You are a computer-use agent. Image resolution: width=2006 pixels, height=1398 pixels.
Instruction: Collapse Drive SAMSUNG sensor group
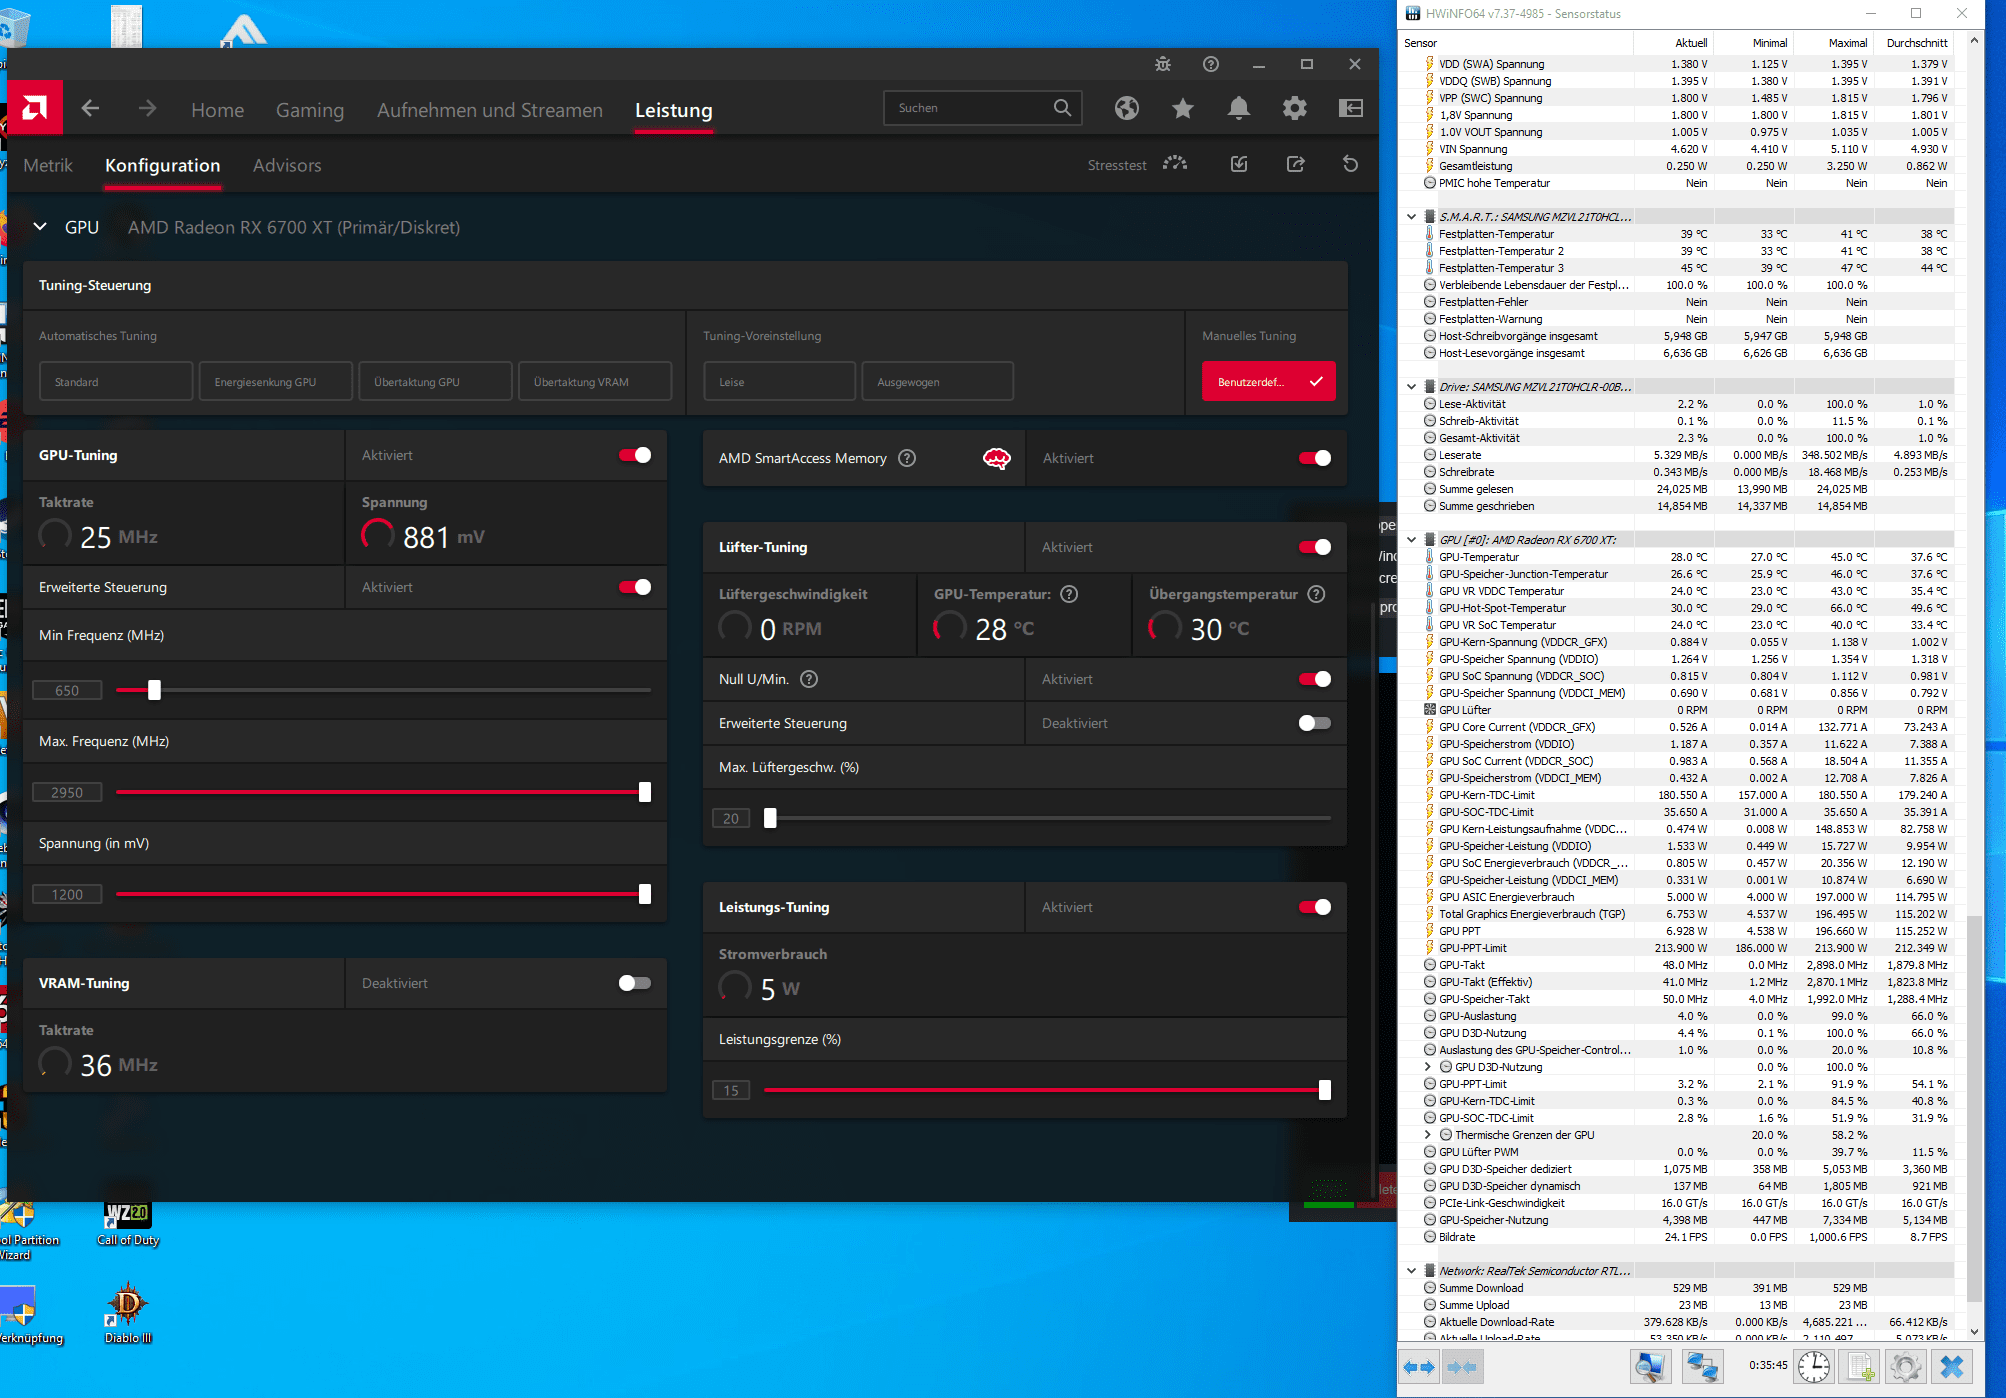click(1411, 387)
